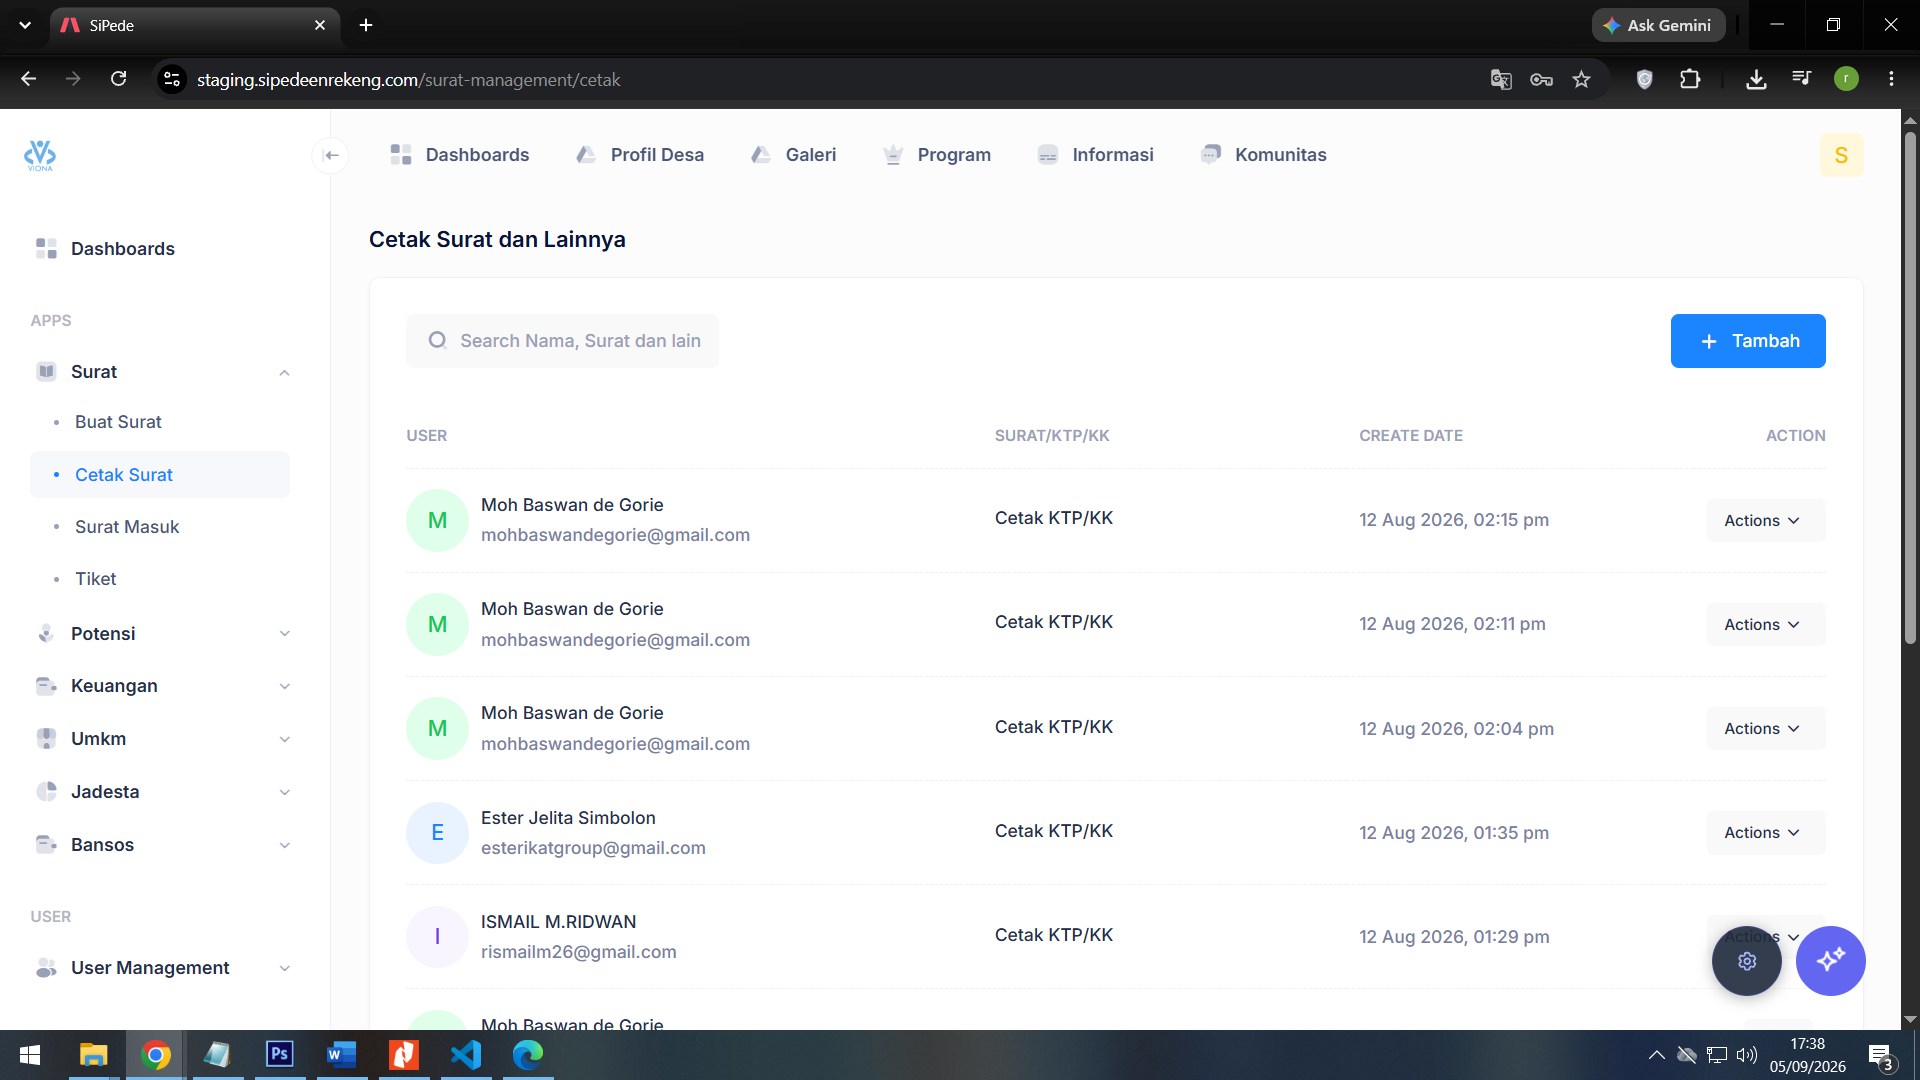Image resolution: width=1920 pixels, height=1080 pixels.
Task: Open Actions dropdown for Ester Jelita Simbolon
Action: tap(1765, 833)
